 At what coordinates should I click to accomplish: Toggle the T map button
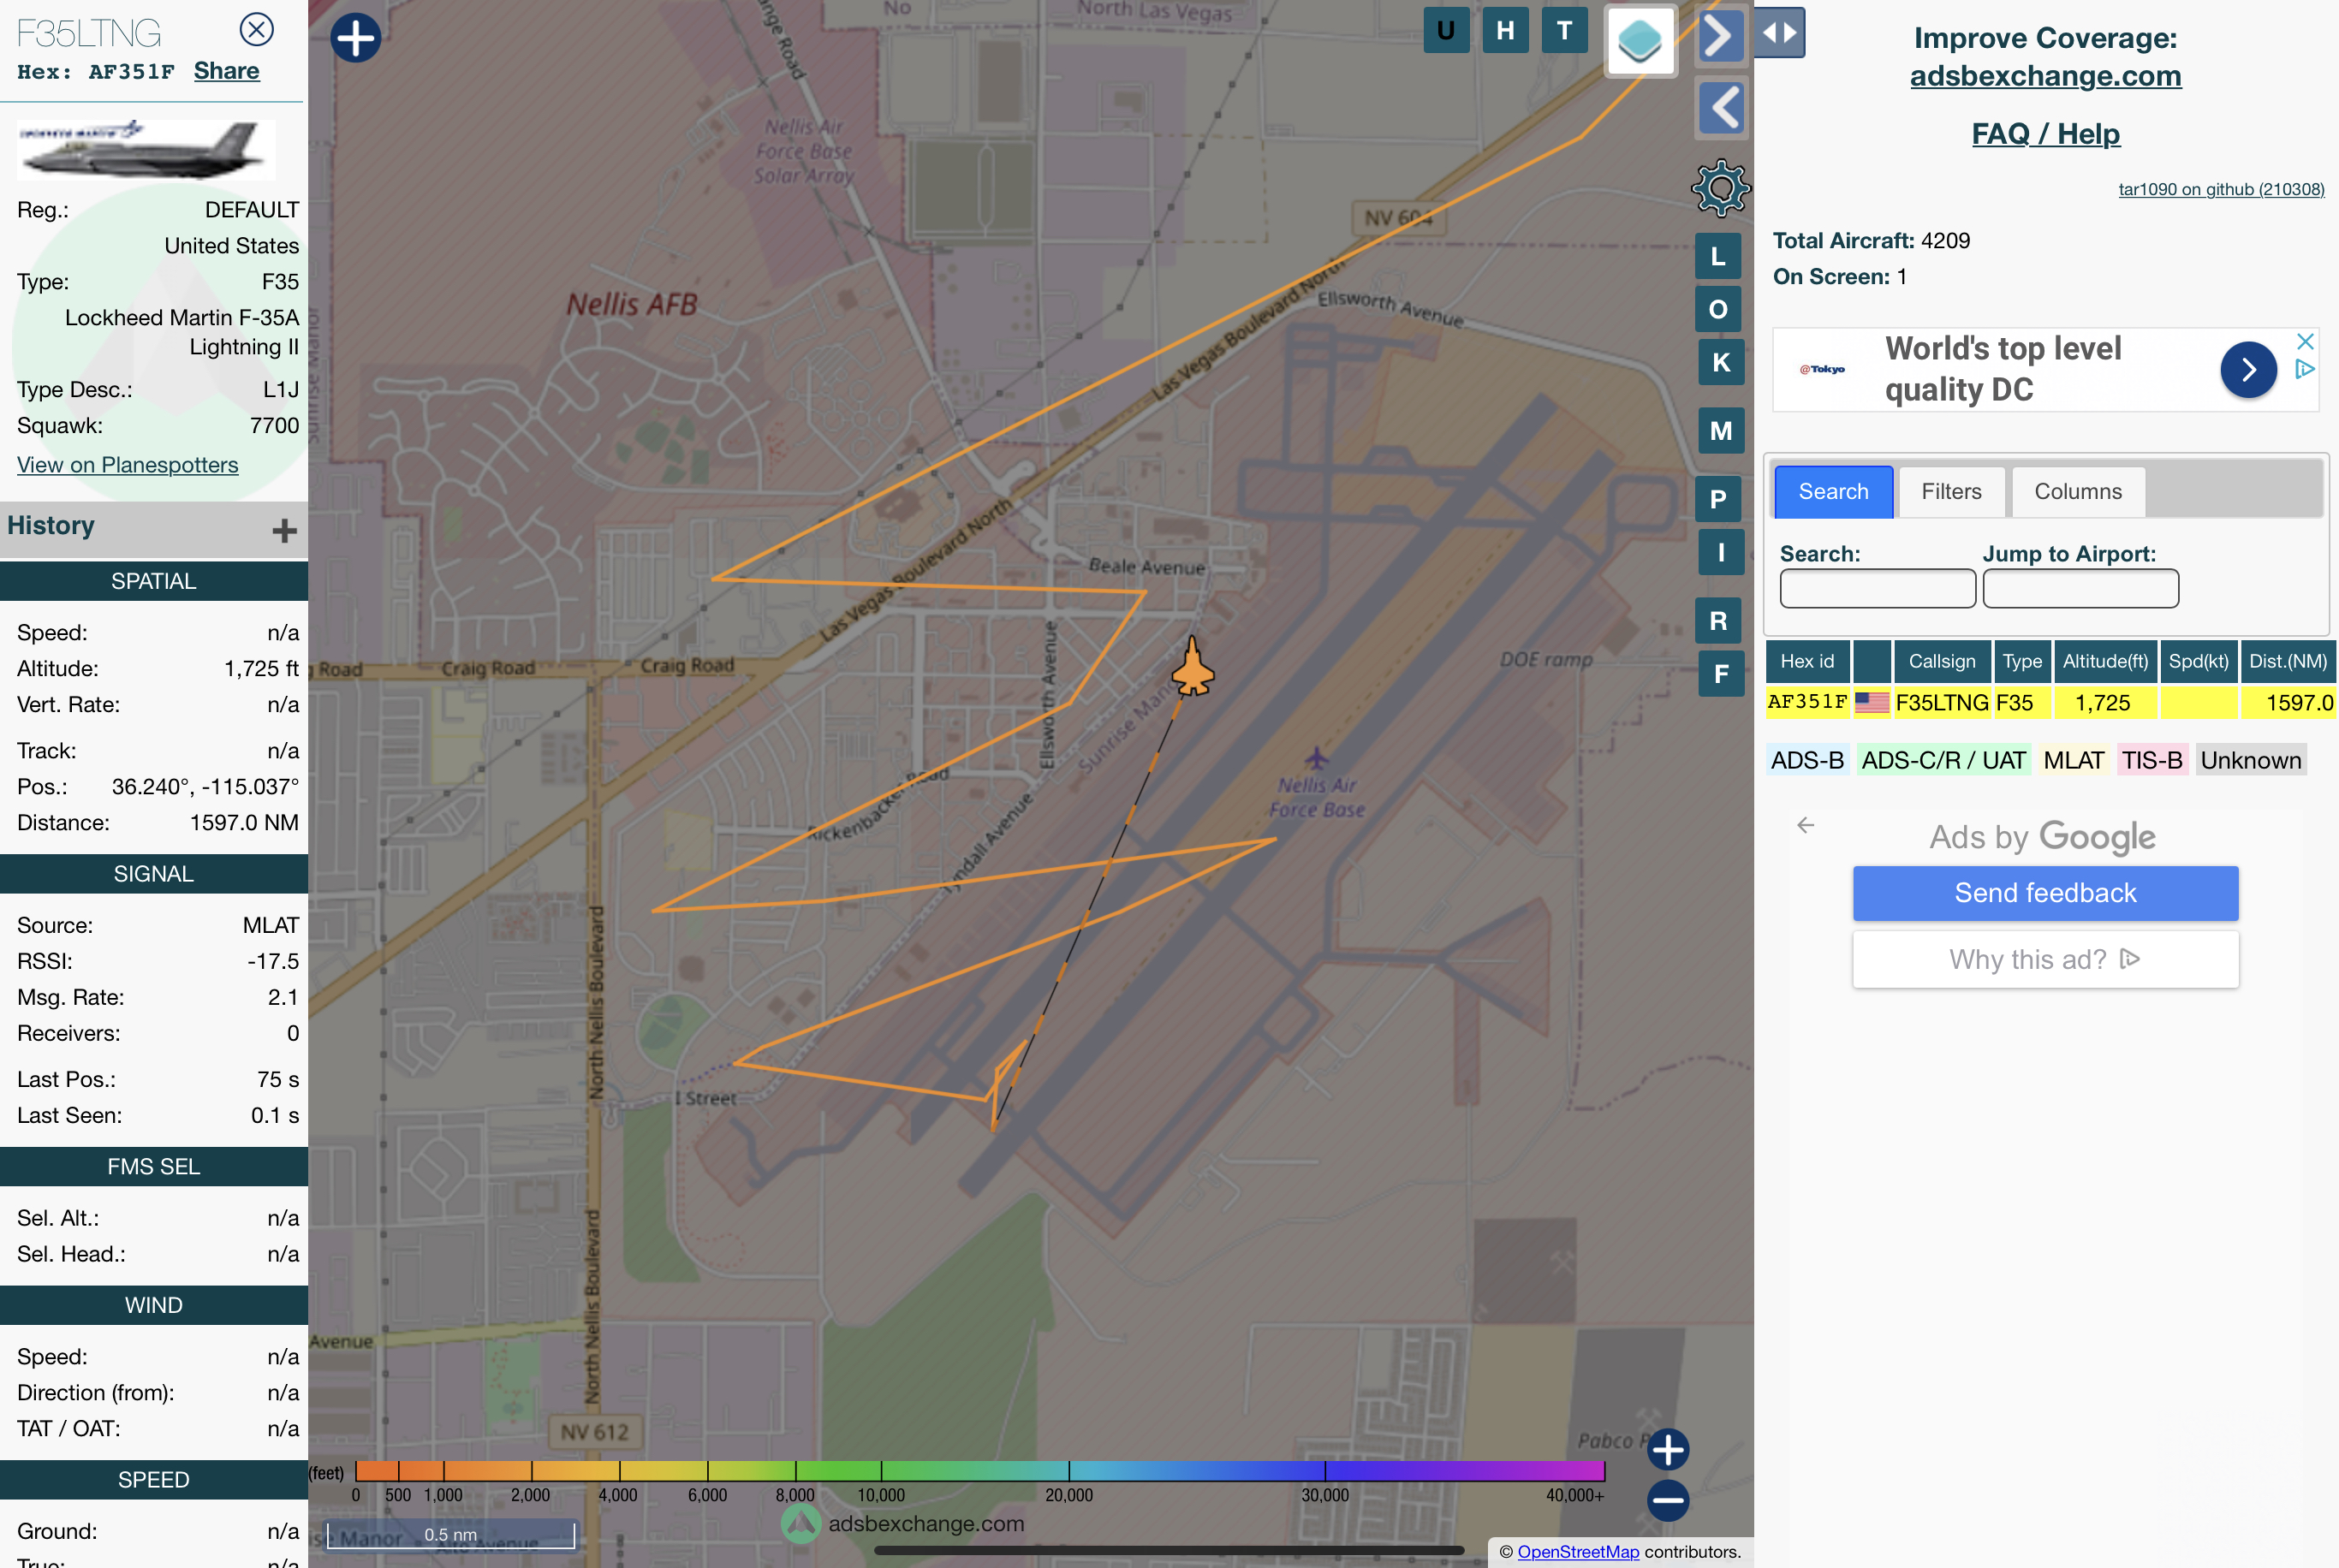tap(1565, 31)
